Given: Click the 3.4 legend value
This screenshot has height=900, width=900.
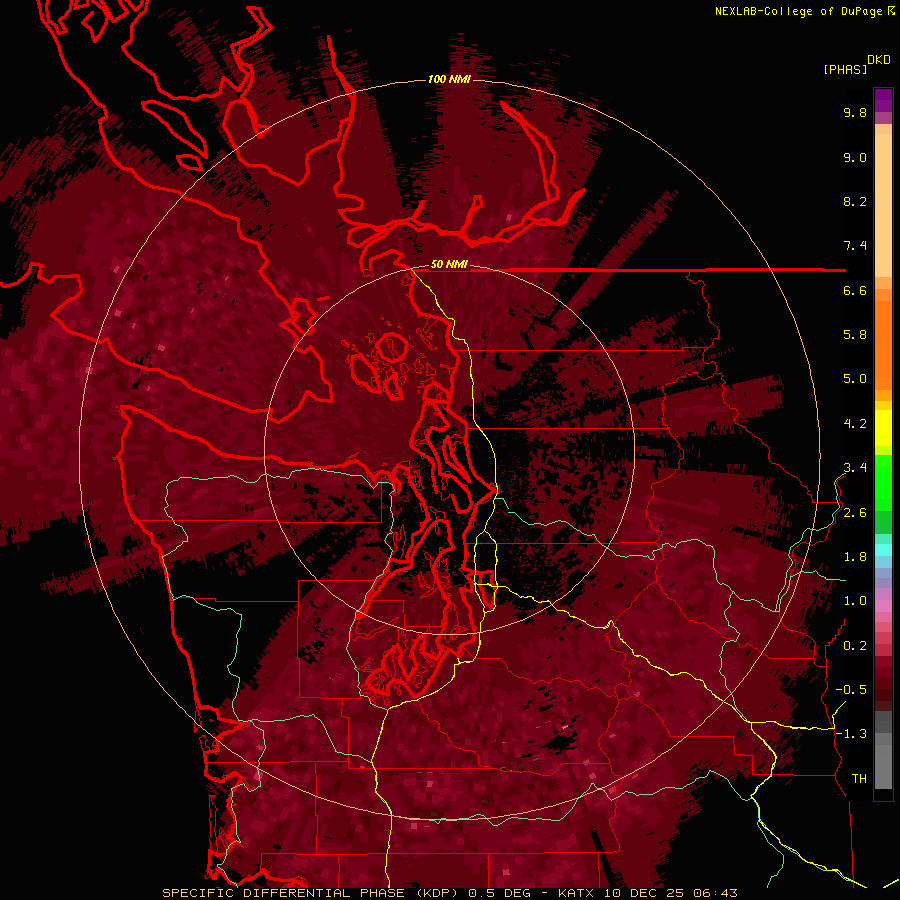Looking at the screenshot, I should (855, 468).
